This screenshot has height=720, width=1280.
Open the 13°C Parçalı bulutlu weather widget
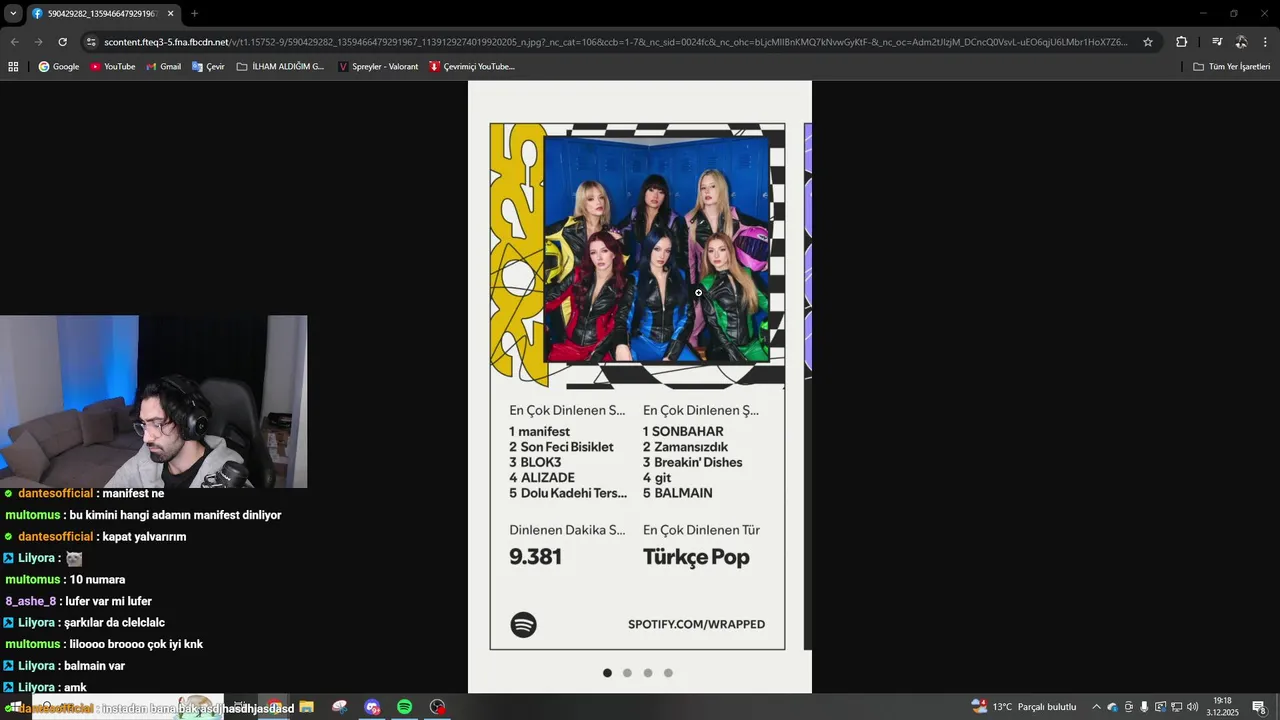pos(1023,707)
